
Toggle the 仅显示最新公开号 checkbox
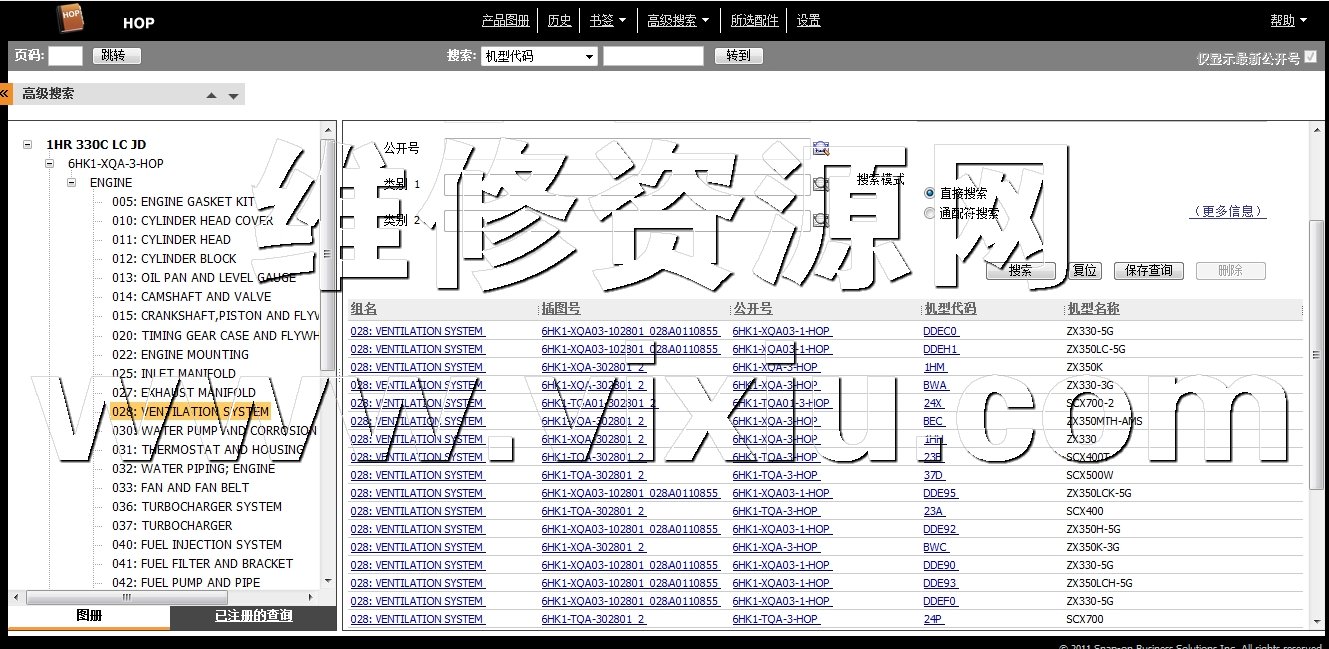coord(1311,58)
